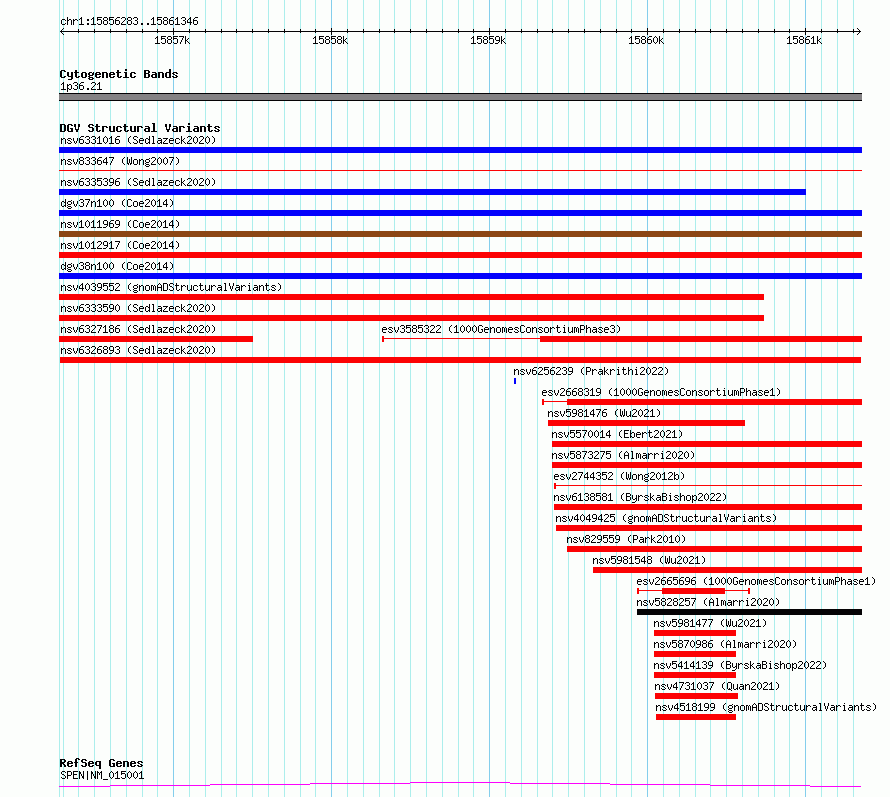Select the nsv6333590 (Sedlazeck2020) label
The width and height of the screenshot is (890, 797).
coord(138,308)
